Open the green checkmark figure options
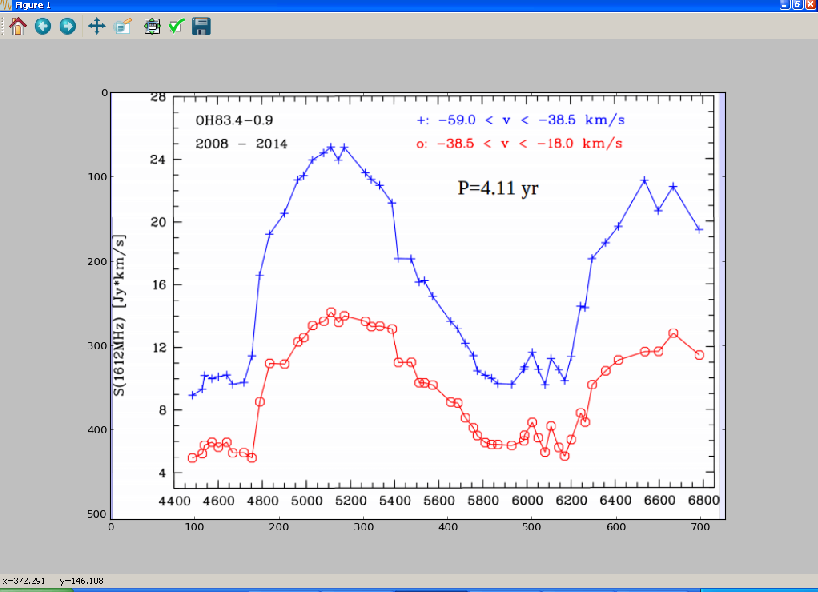Image resolution: width=818 pixels, height=592 pixels. (177, 26)
